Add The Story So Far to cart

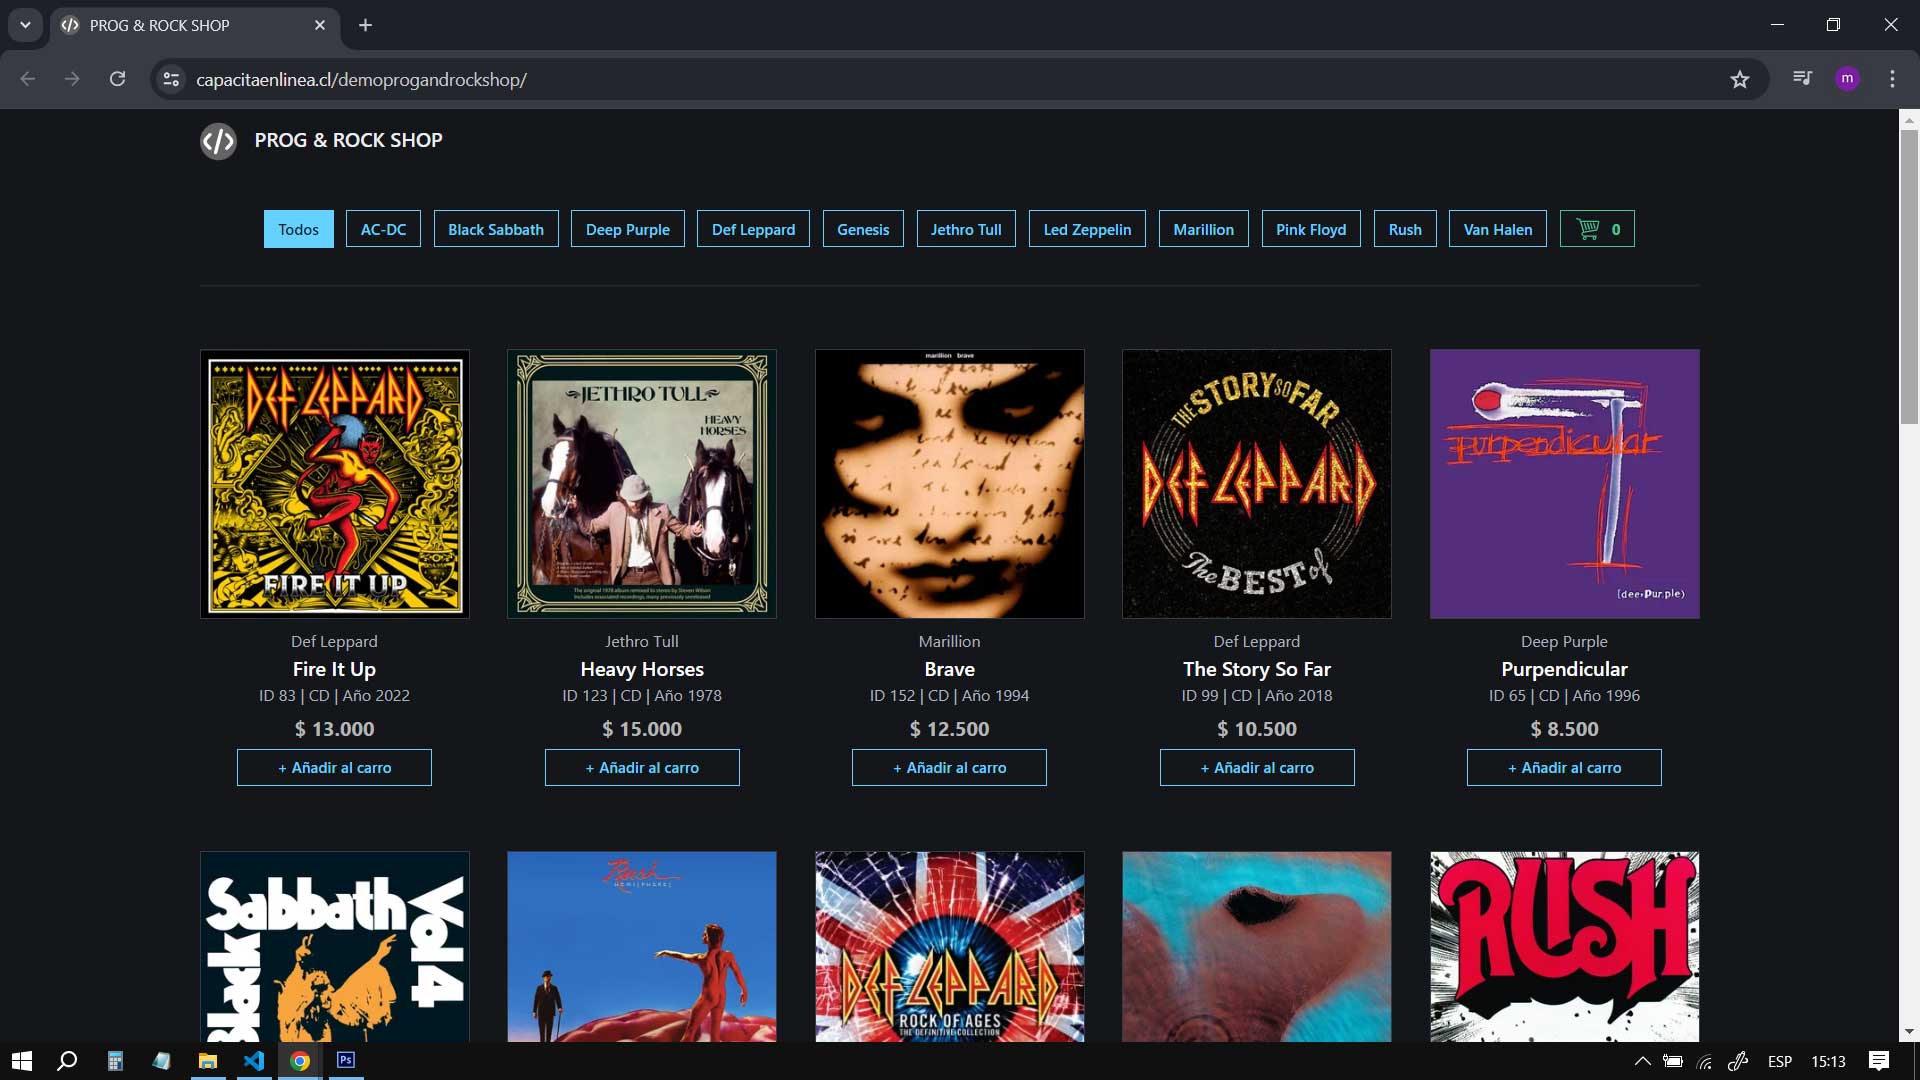click(x=1257, y=767)
